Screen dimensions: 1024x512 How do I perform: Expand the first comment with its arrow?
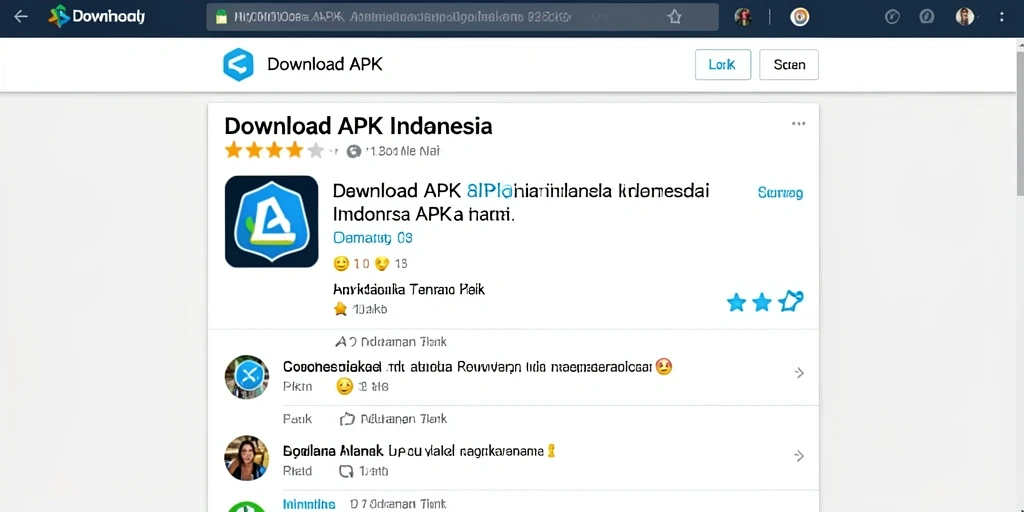coord(799,373)
